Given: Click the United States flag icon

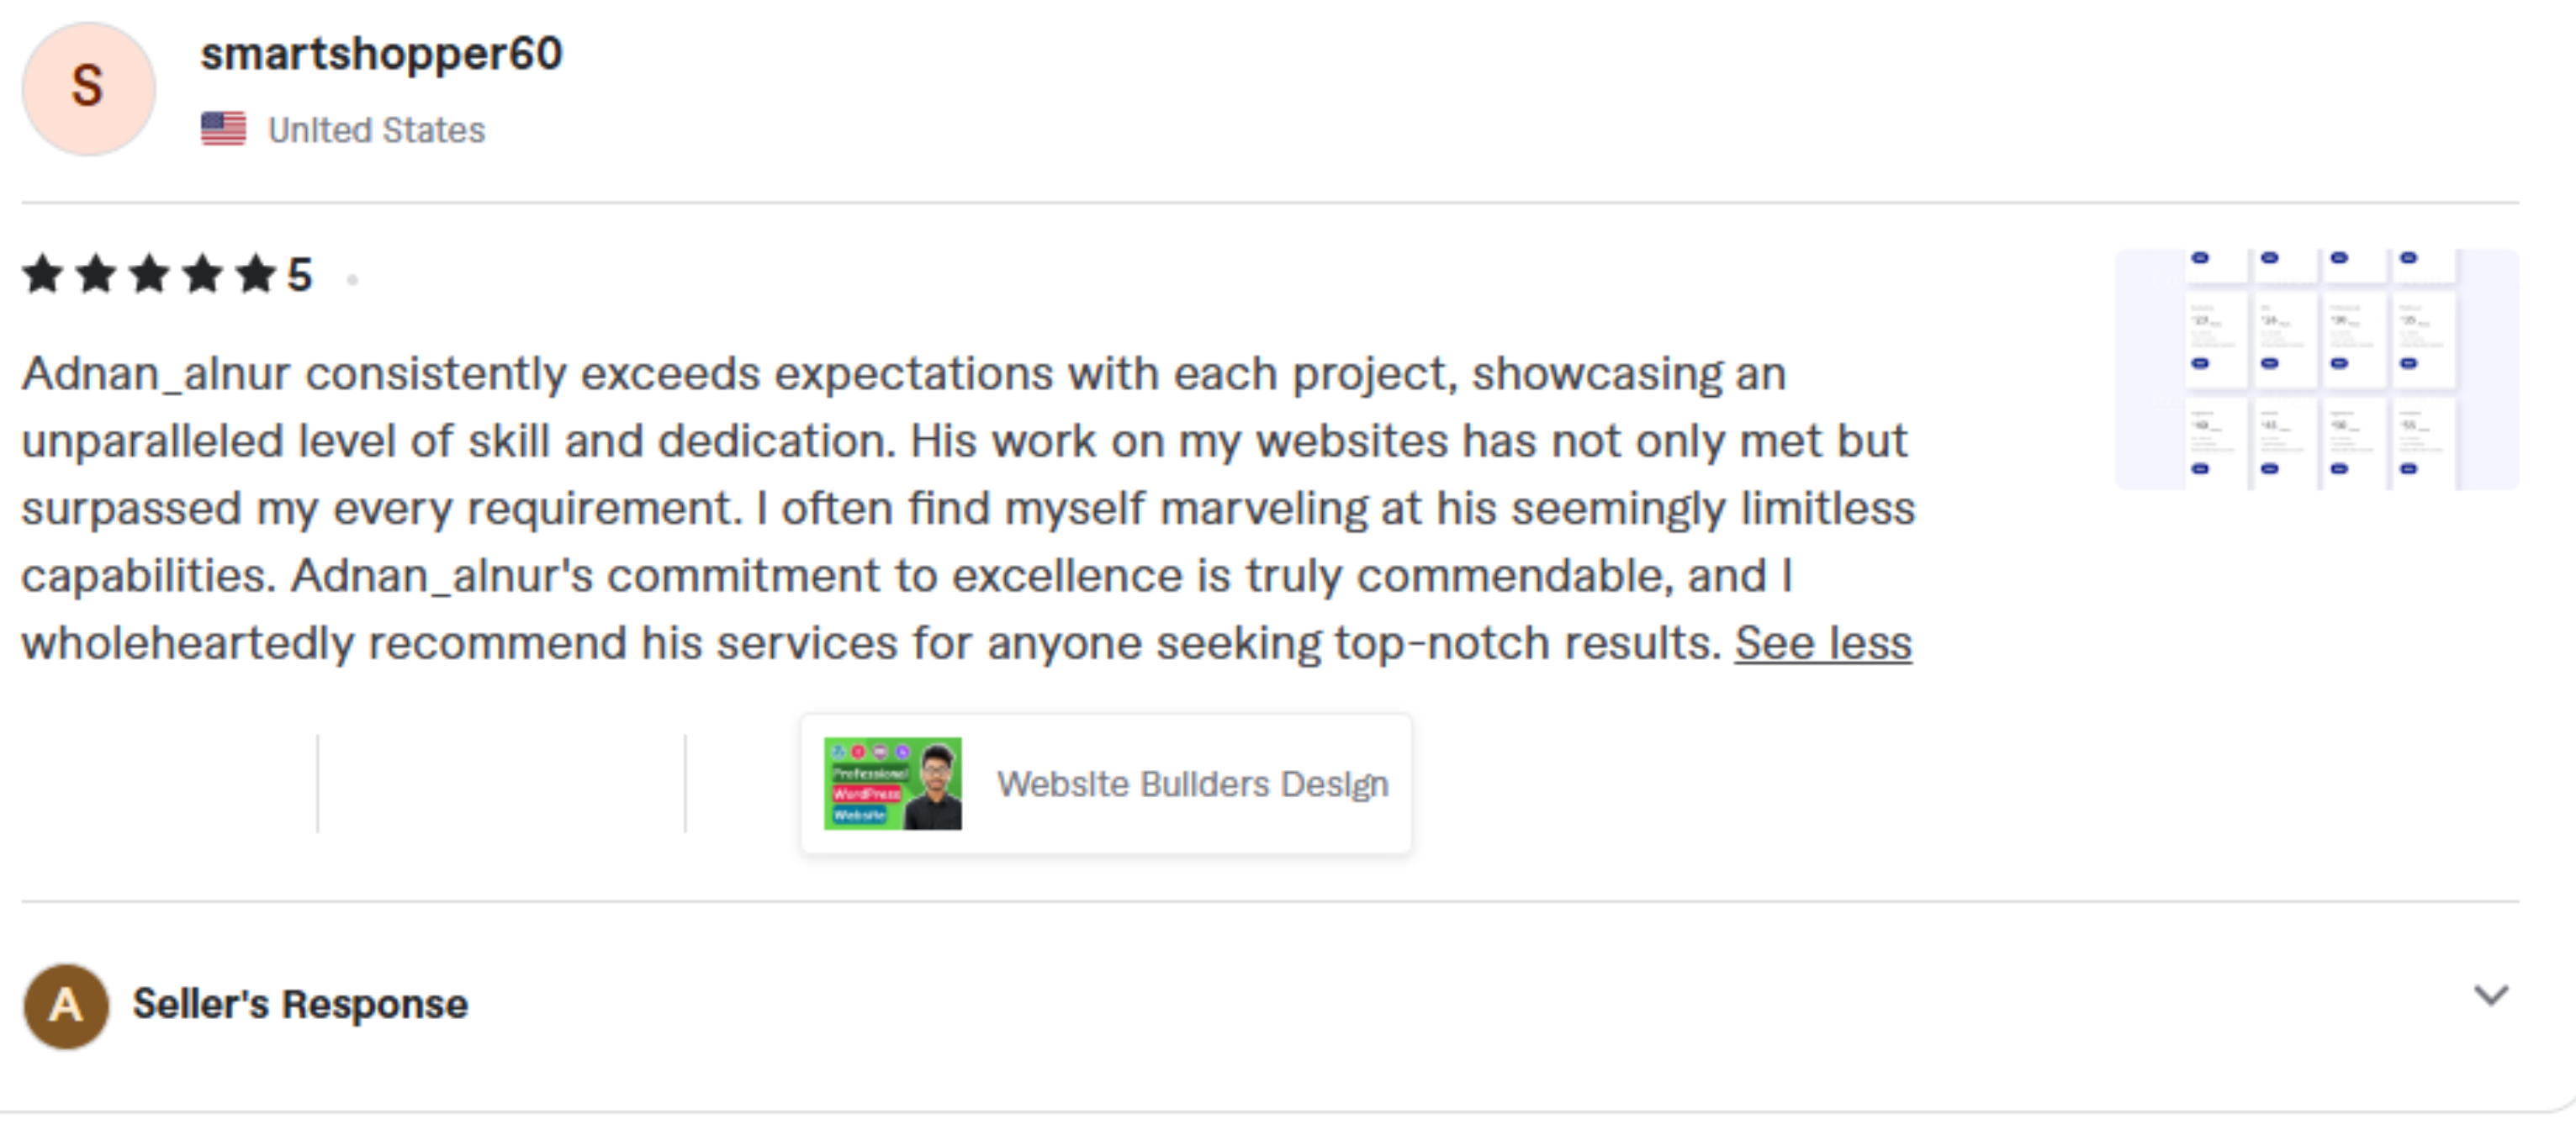Looking at the screenshot, I should point(223,129).
